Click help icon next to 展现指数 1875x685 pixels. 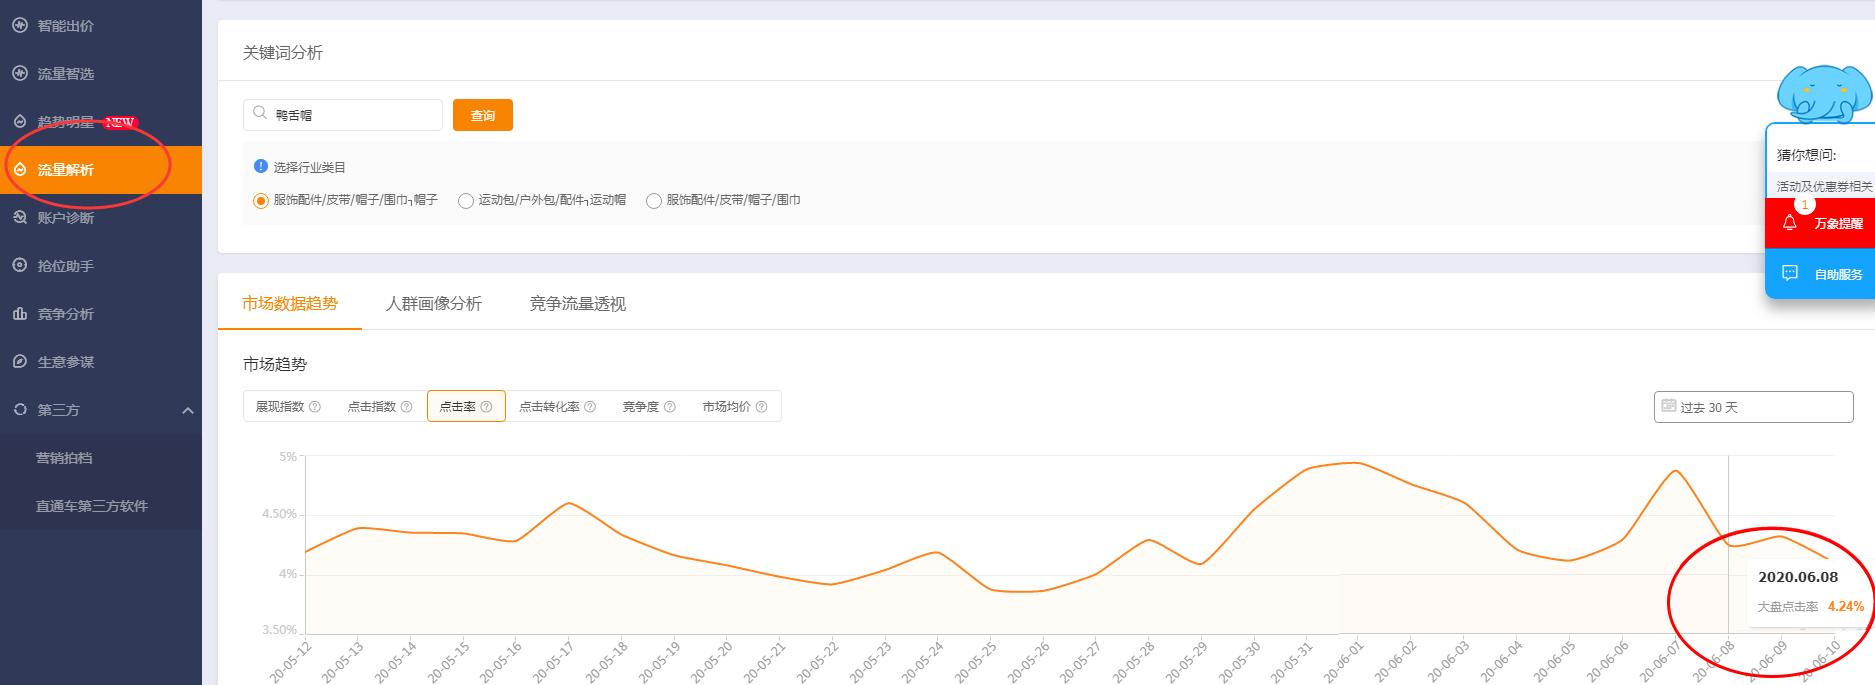point(315,407)
